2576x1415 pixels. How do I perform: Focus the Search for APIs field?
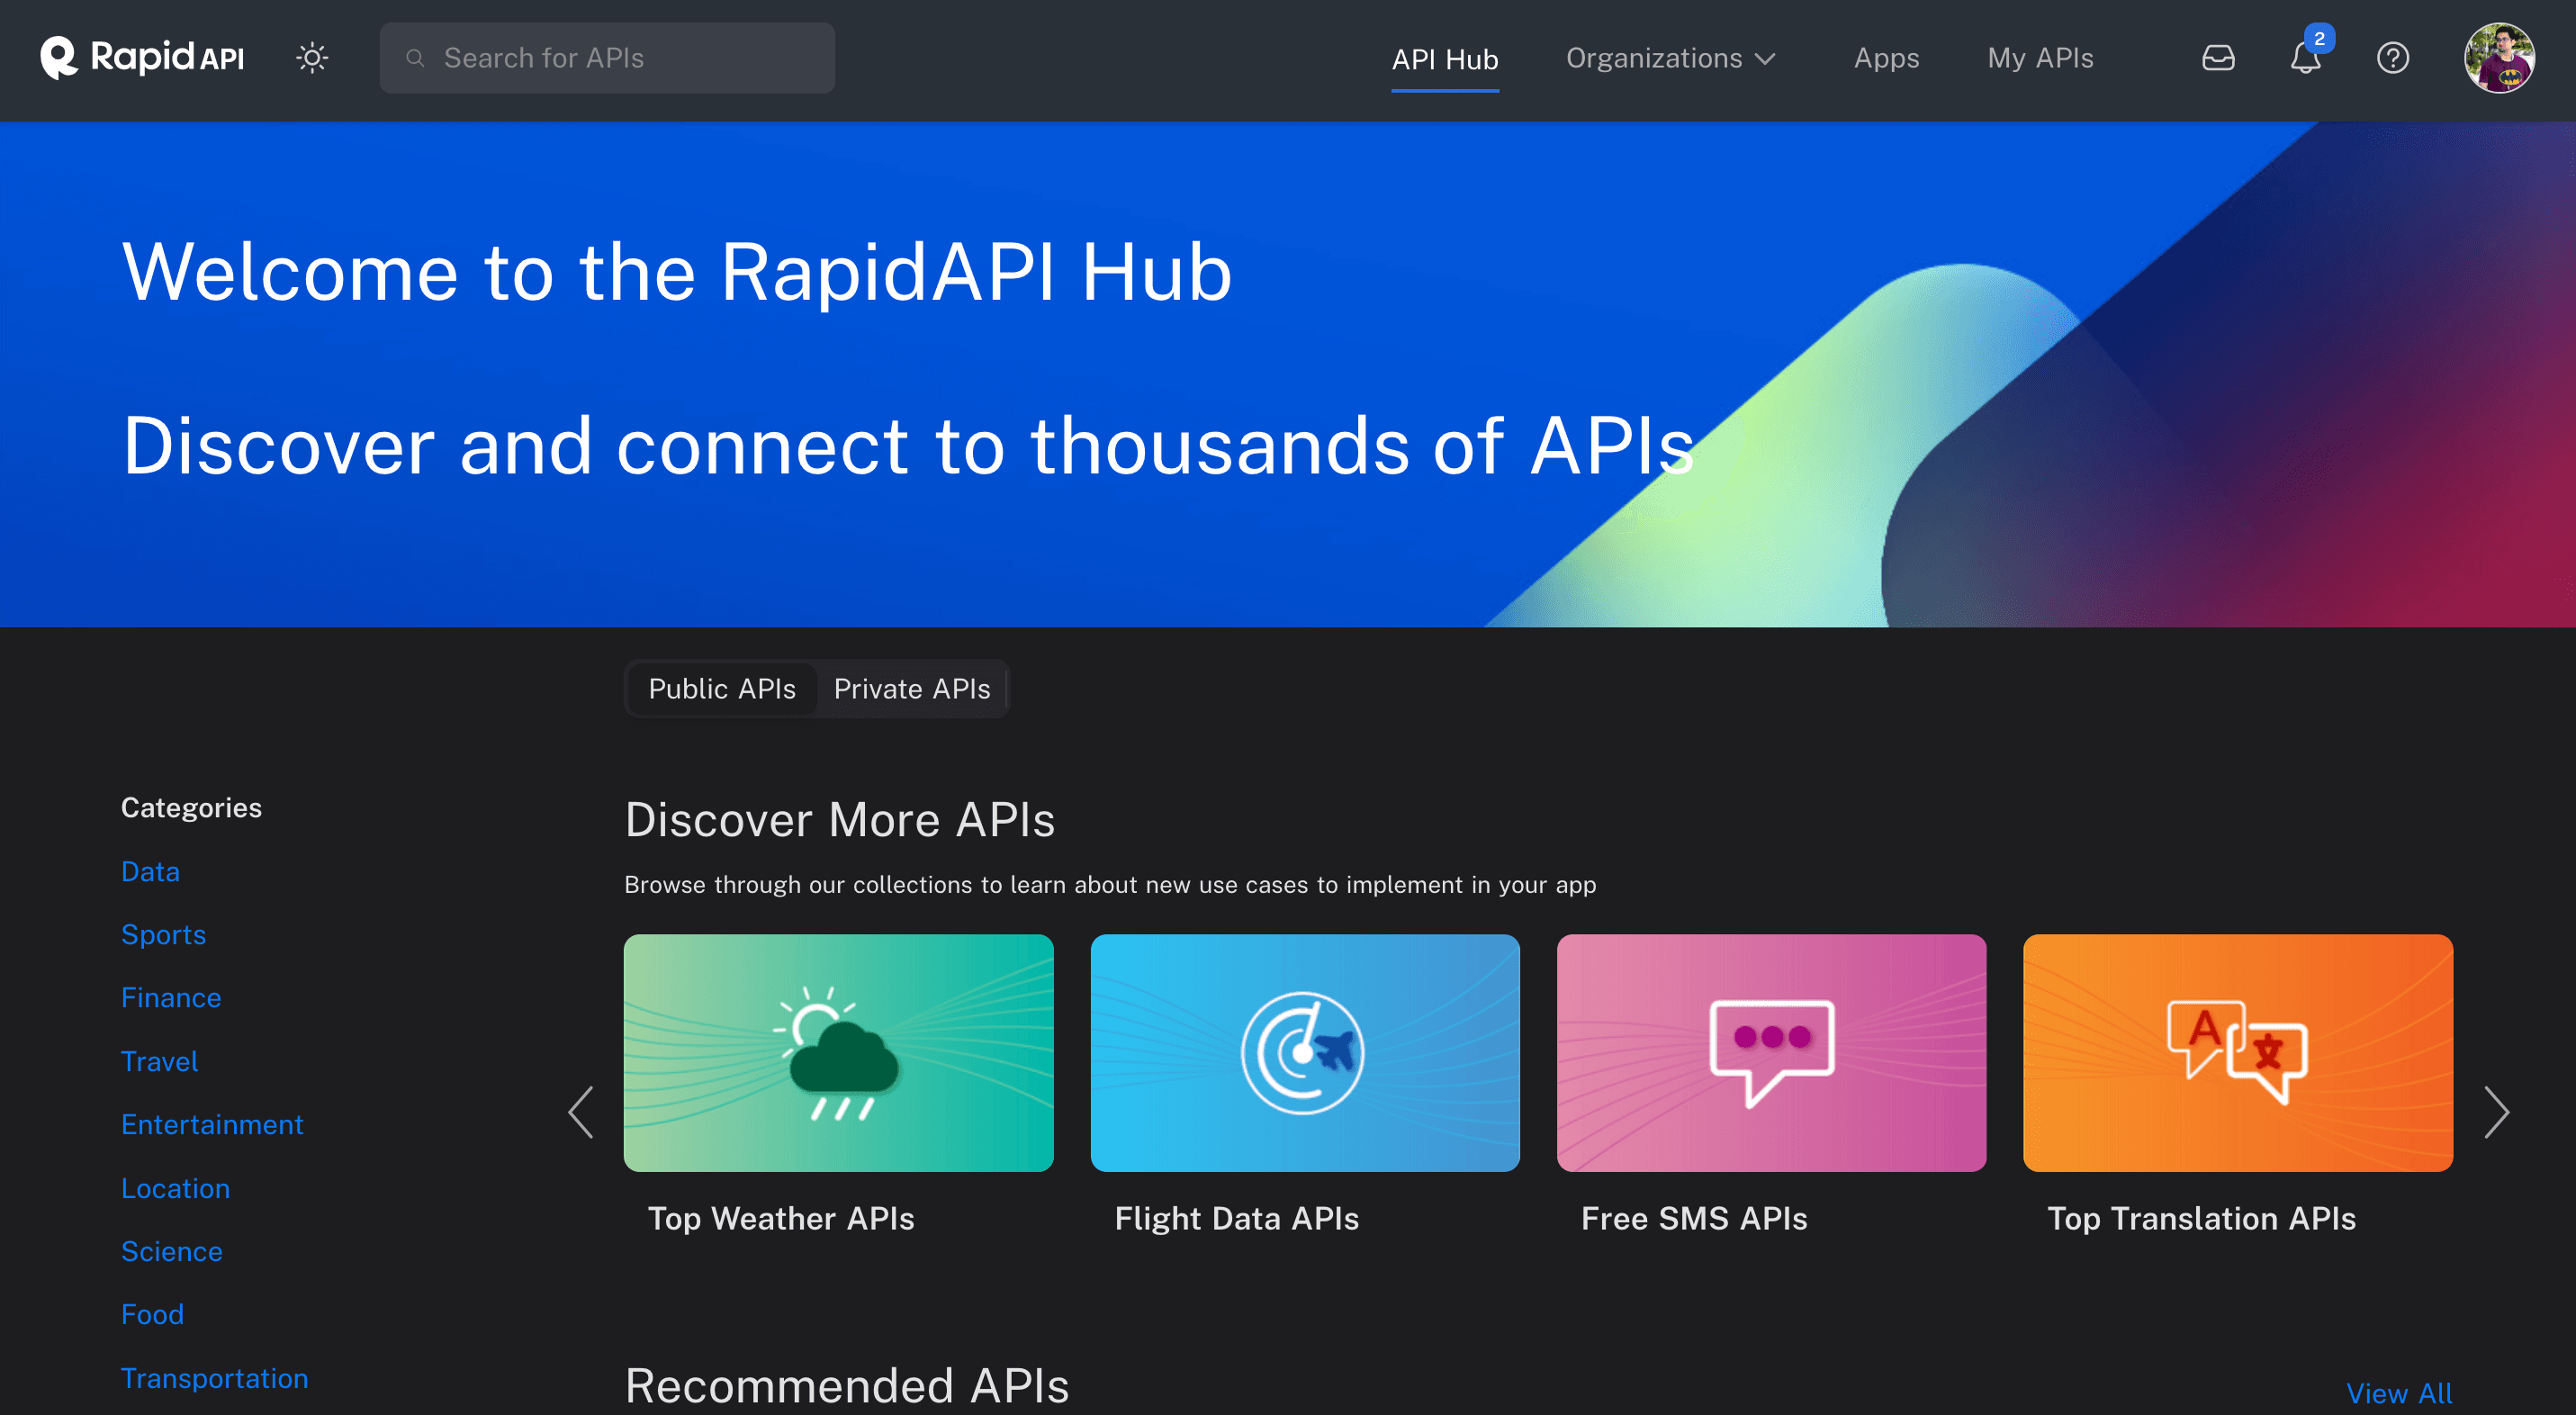pos(607,58)
